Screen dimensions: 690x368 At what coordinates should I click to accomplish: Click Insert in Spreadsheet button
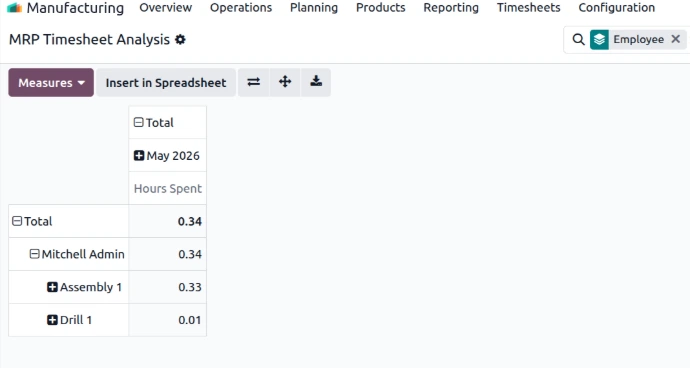(166, 82)
